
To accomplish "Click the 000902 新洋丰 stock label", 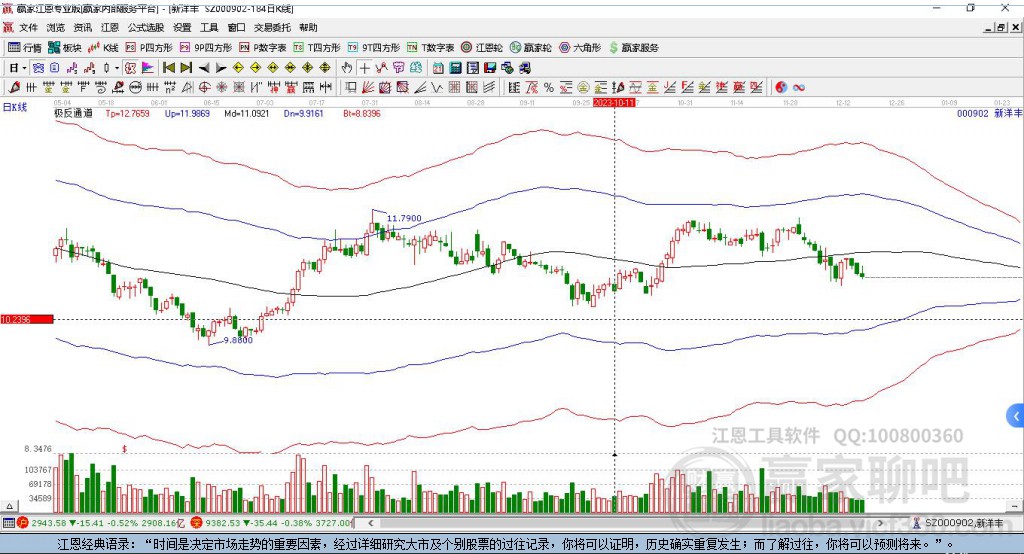I will tap(989, 113).
